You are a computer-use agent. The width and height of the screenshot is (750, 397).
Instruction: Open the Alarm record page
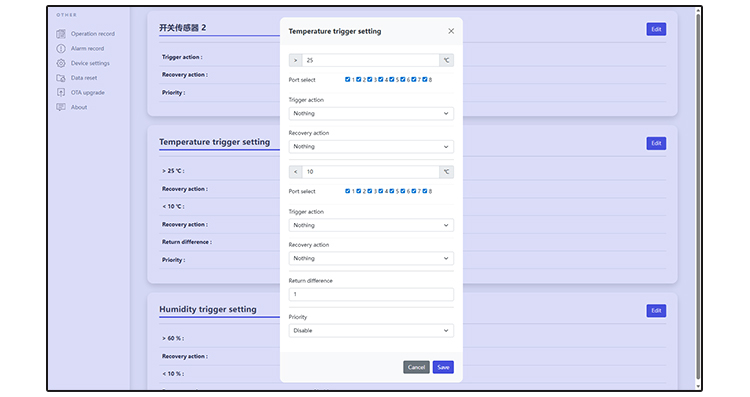87,49
